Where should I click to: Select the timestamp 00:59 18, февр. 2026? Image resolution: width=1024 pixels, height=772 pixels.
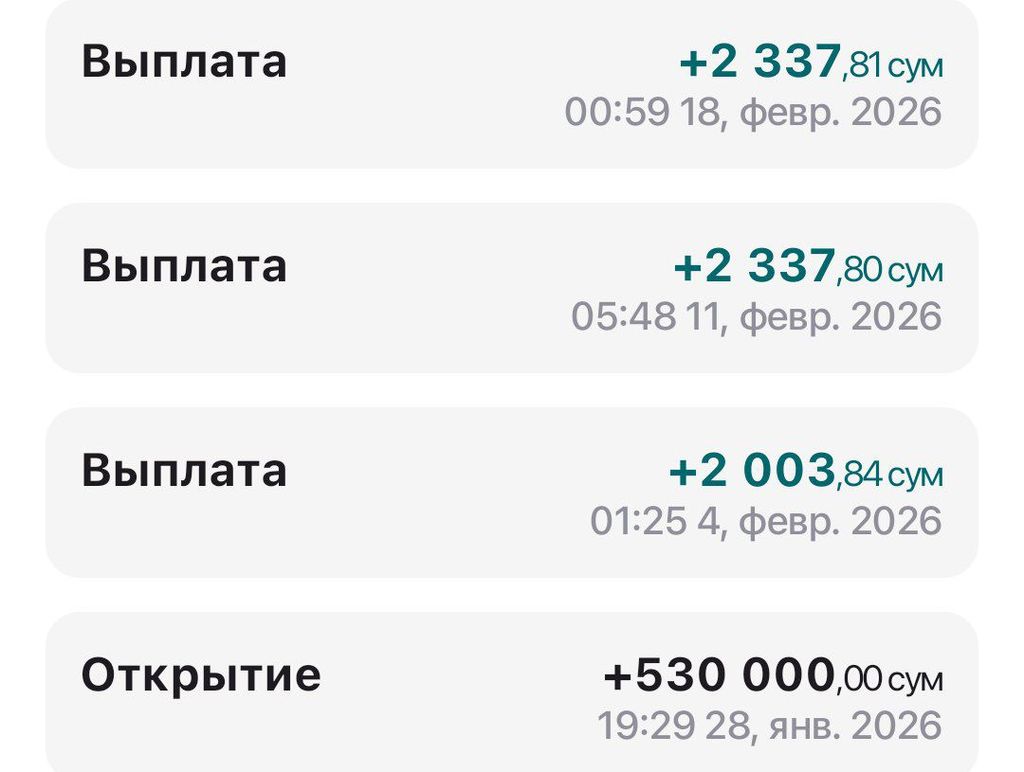(753, 112)
